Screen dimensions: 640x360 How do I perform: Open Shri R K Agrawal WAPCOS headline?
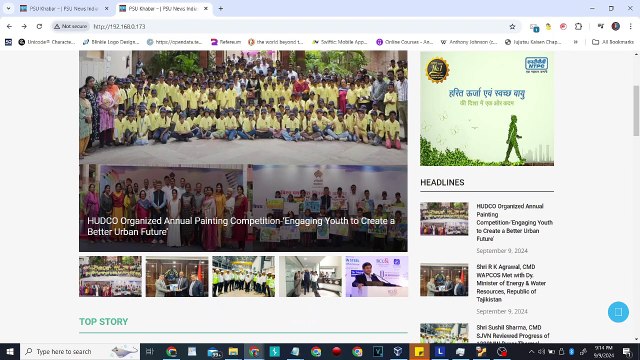click(x=511, y=283)
